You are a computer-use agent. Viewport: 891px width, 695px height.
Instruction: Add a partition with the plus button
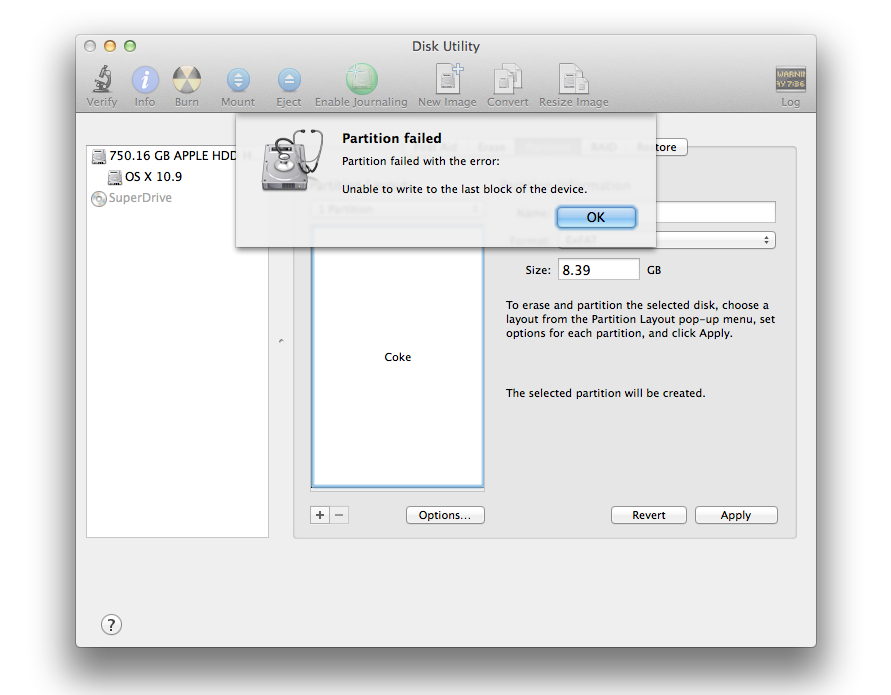point(320,515)
